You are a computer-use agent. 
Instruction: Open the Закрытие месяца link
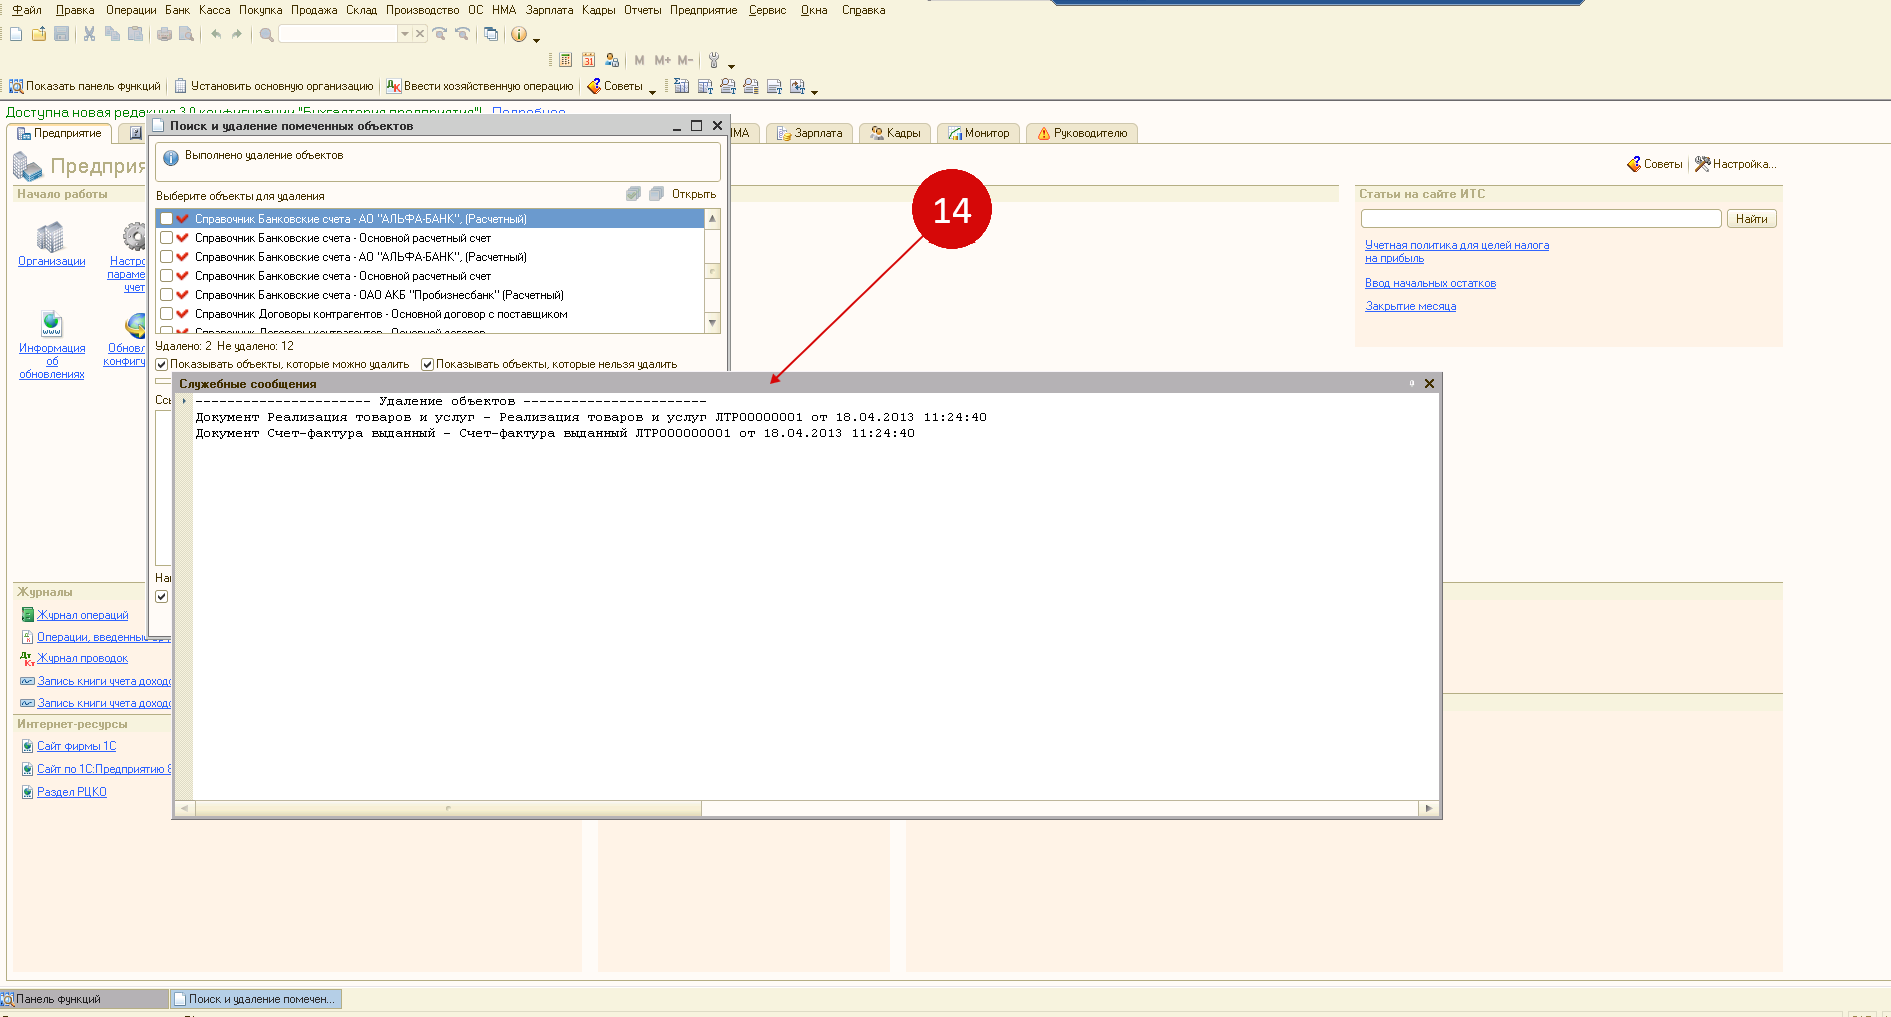(x=1410, y=306)
